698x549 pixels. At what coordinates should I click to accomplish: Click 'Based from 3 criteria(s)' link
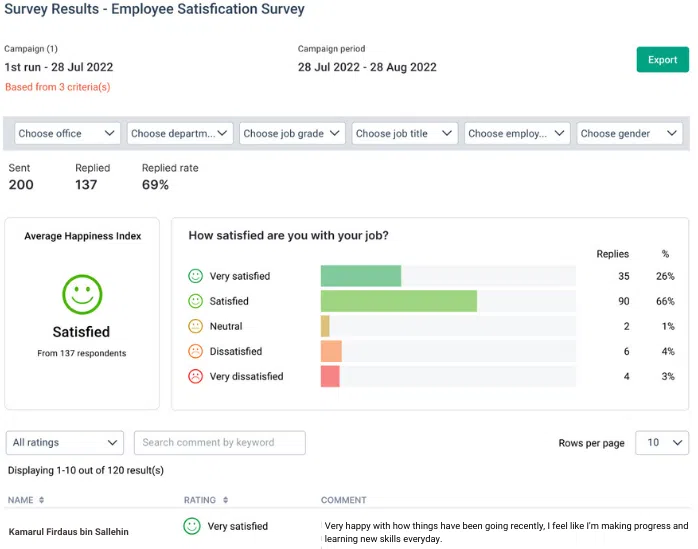(57, 87)
